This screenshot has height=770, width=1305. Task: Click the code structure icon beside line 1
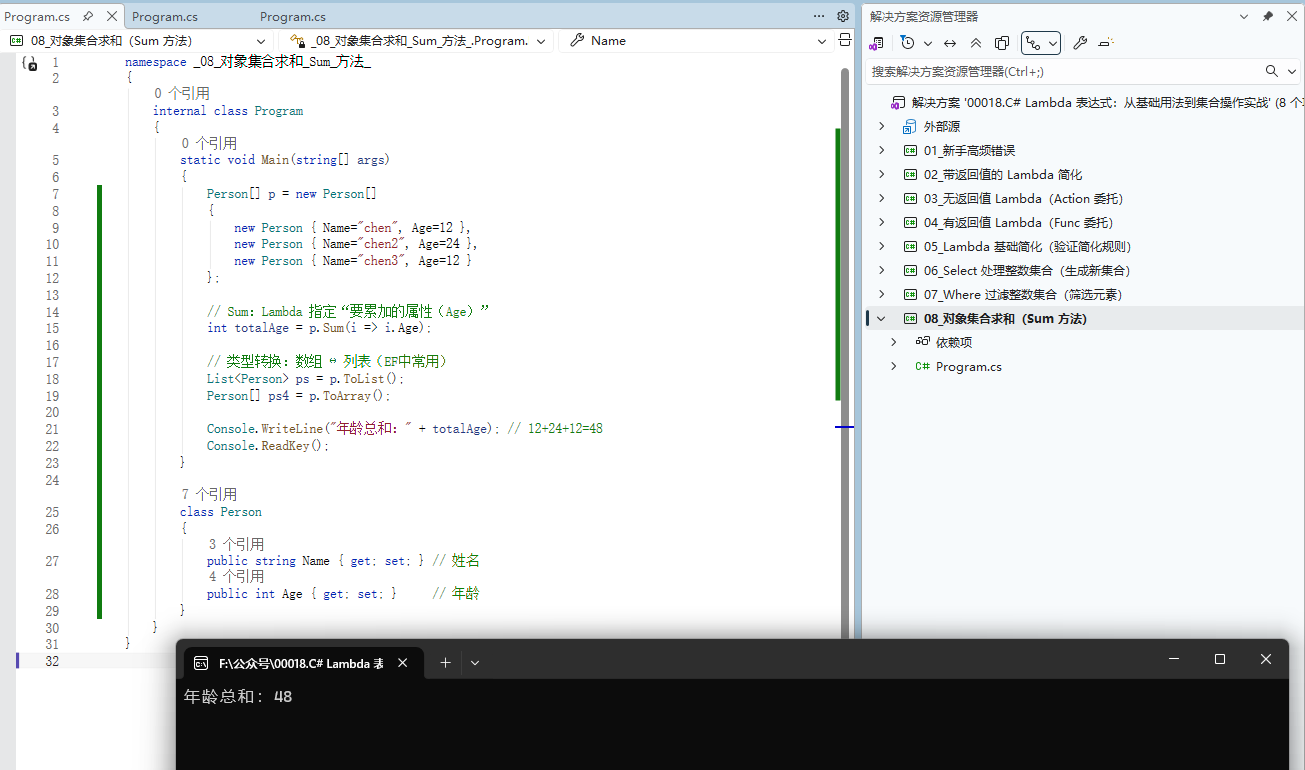point(30,63)
